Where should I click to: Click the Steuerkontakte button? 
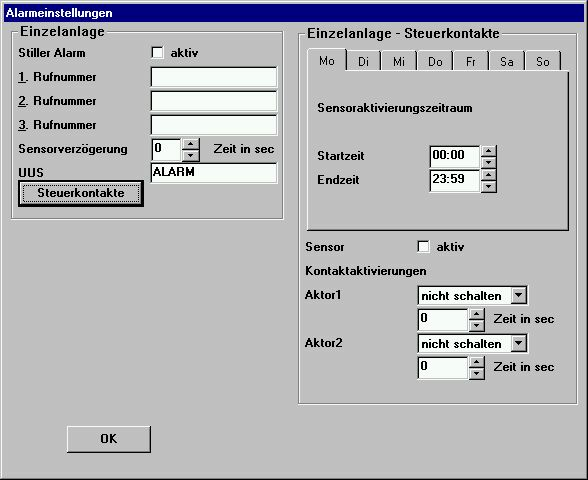(x=81, y=193)
